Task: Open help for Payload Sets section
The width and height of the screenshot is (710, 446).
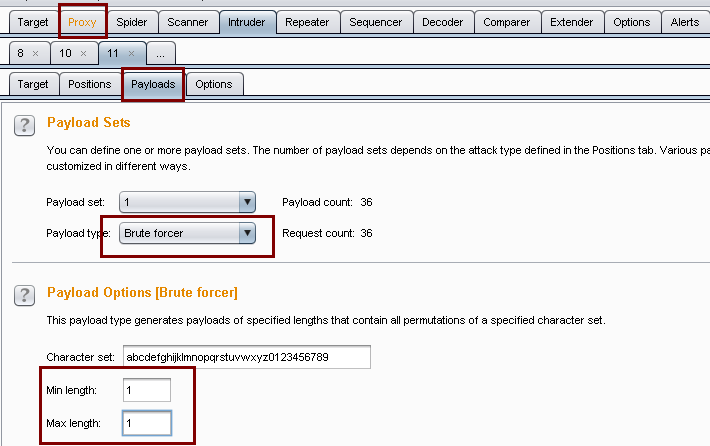Action: (x=24, y=125)
